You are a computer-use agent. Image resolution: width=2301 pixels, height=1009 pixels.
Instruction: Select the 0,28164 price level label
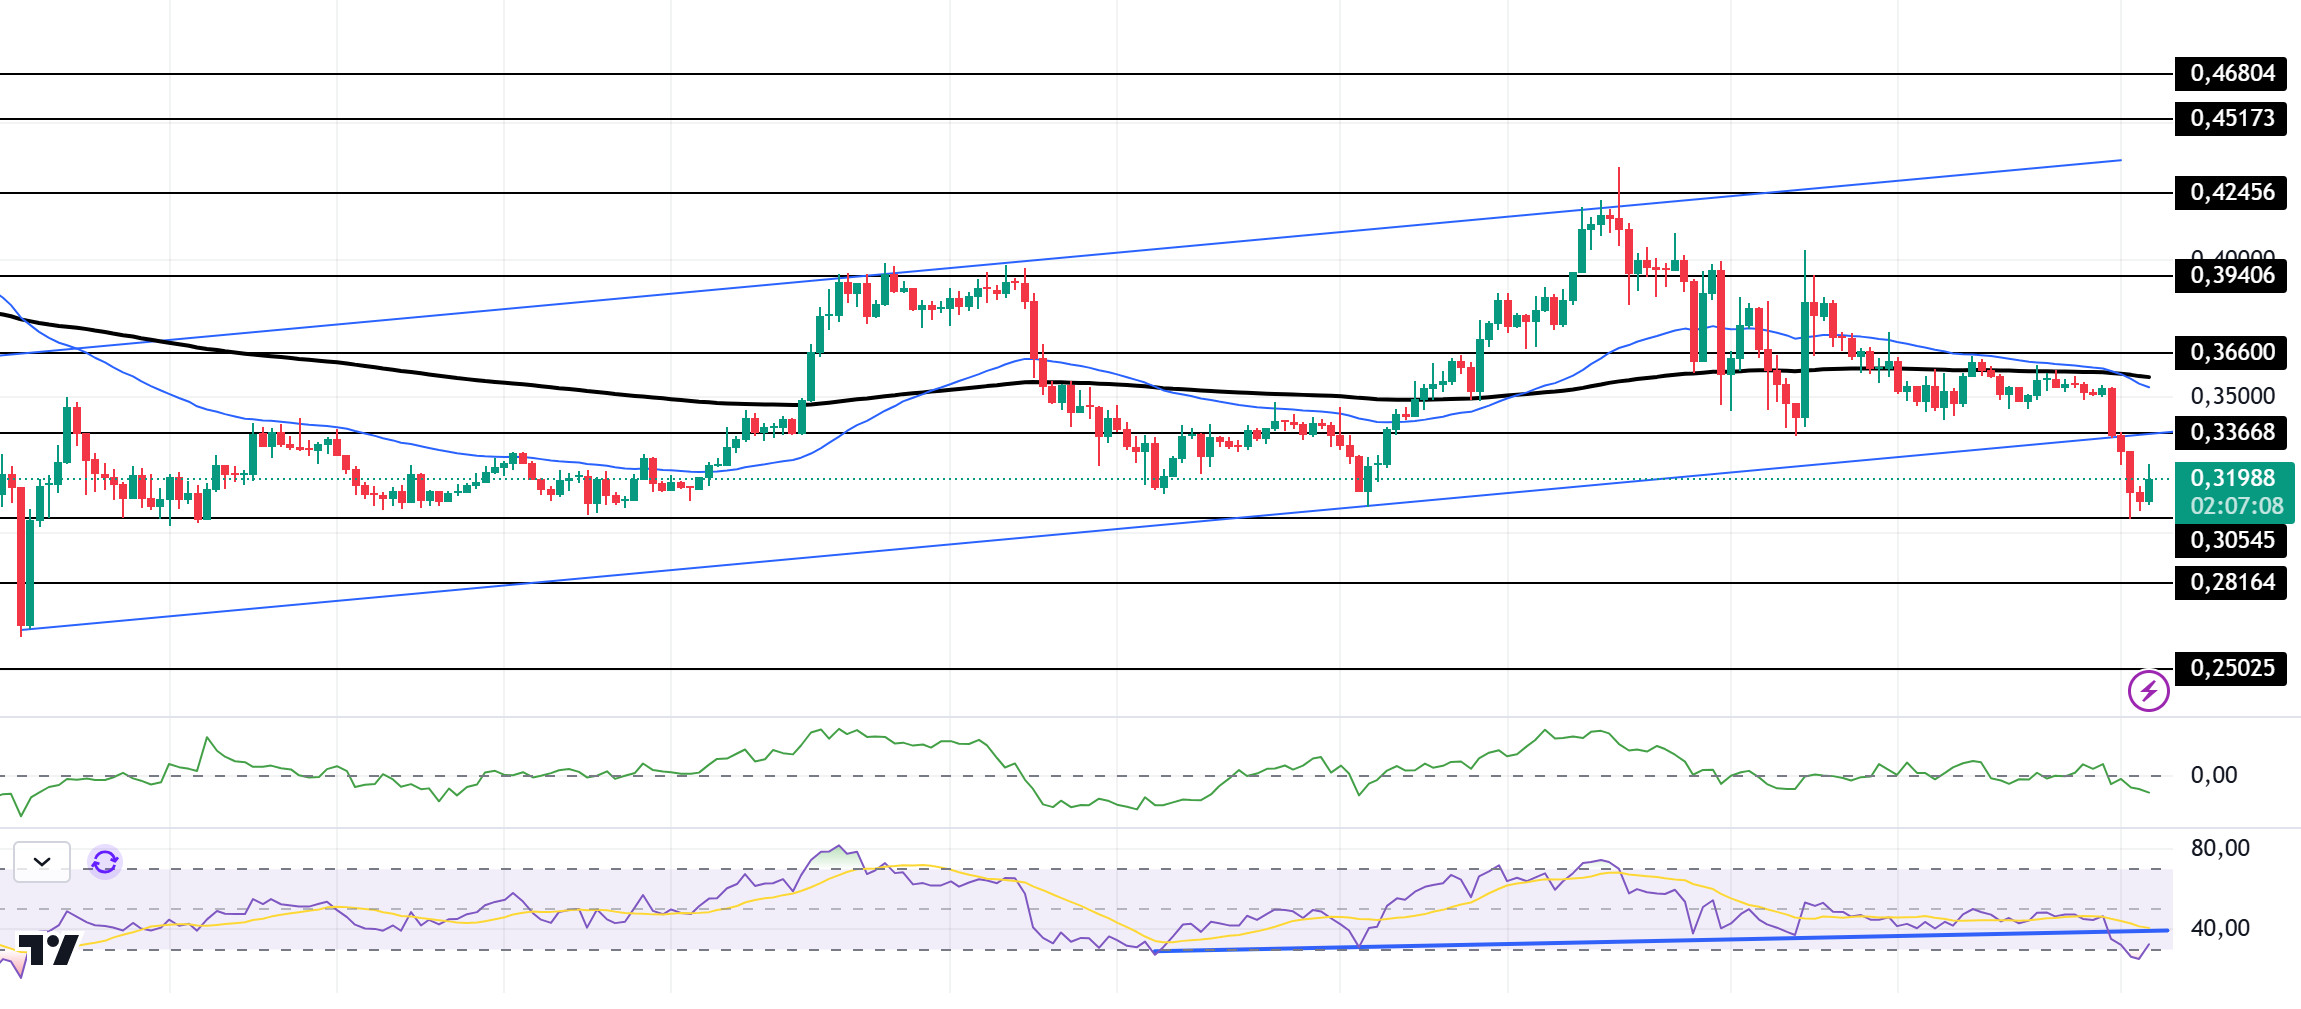2231,582
